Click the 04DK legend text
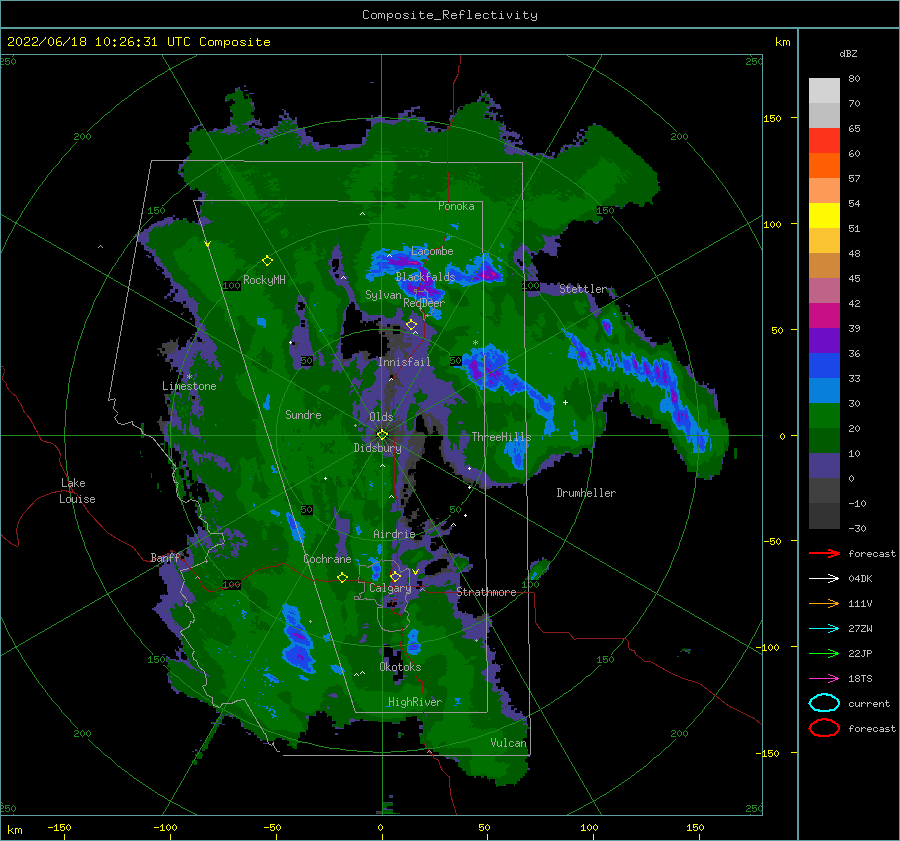The width and height of the screenshot is (900, 841). pyautogui.click(x=860, y=578)
